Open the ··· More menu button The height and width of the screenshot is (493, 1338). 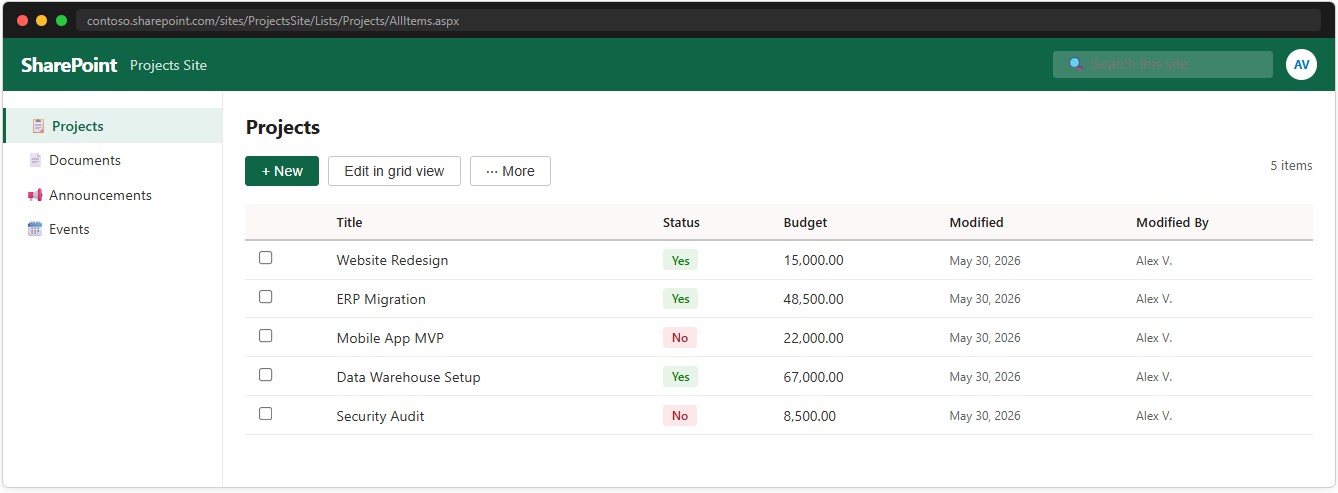510,171
